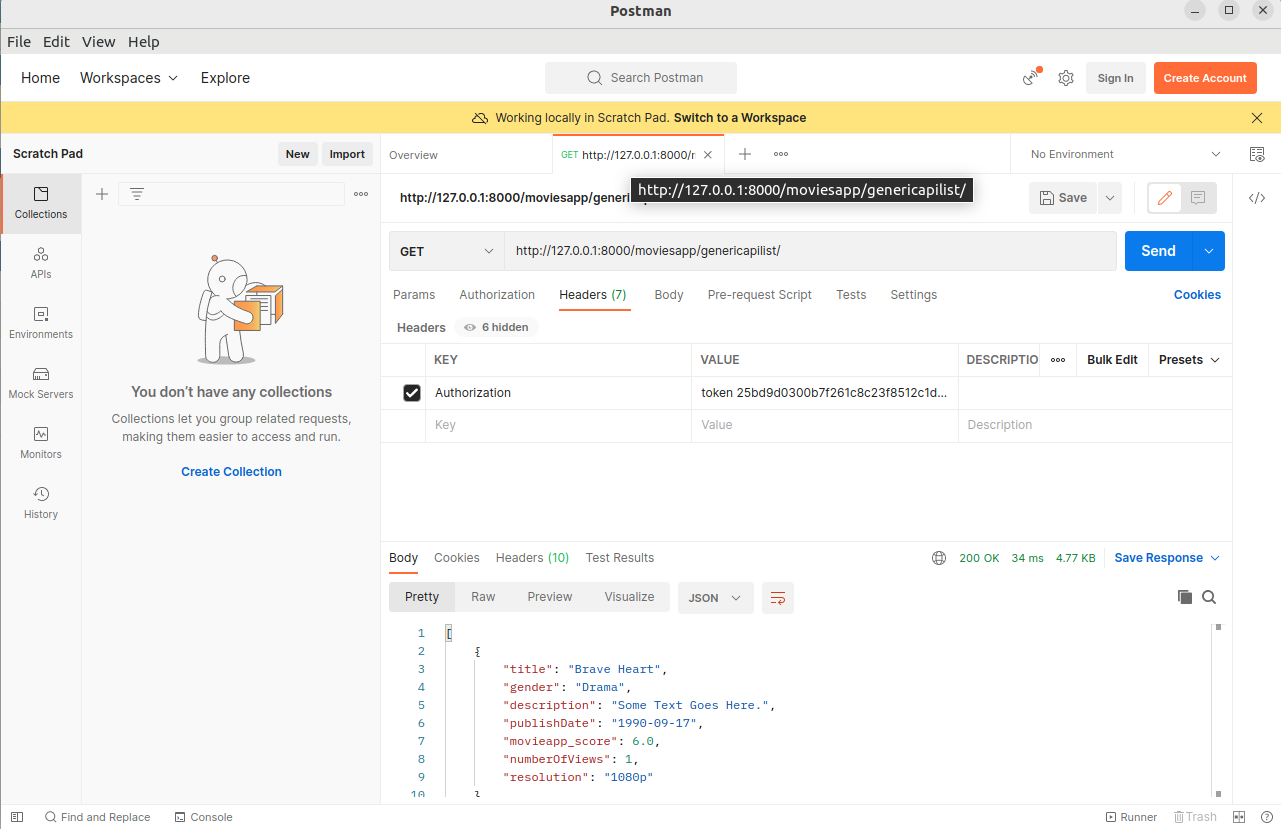Switch to the request Body tab

click(x=669, y=295)
